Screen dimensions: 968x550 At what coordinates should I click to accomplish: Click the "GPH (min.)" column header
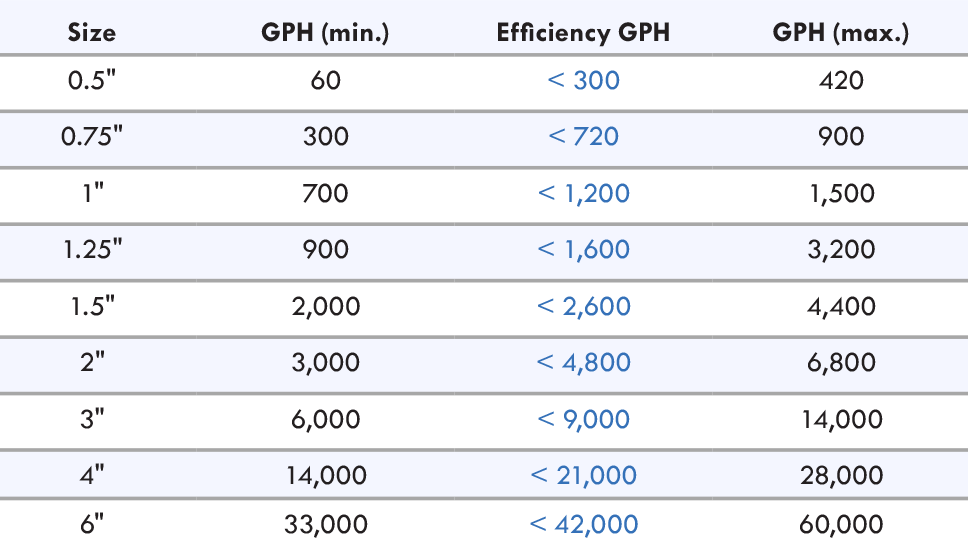point(325,32)
